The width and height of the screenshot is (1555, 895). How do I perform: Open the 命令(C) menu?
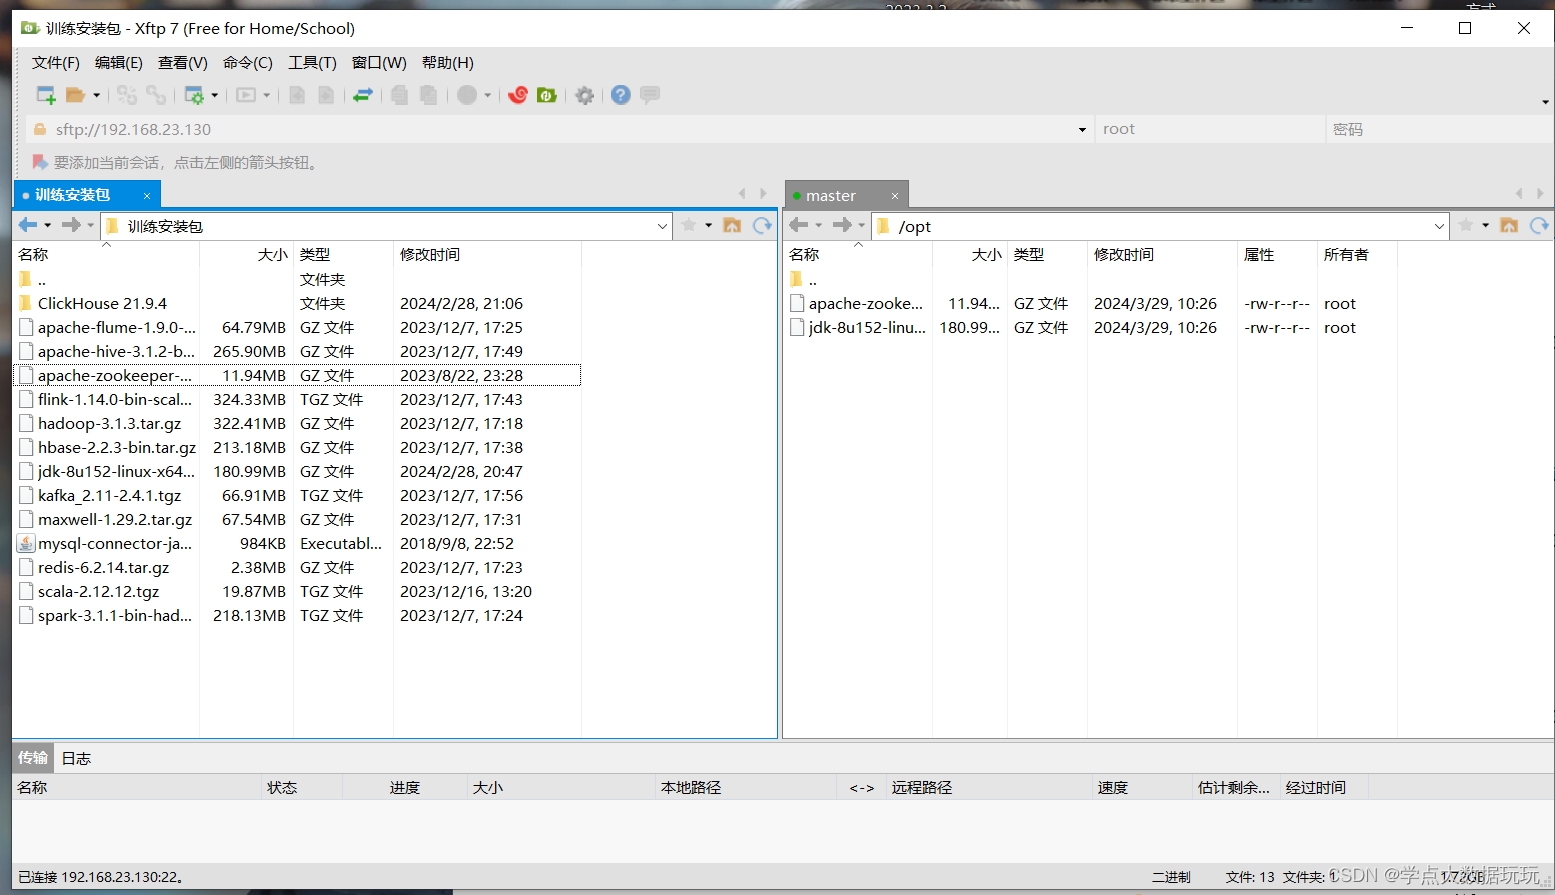pos(248,62)
